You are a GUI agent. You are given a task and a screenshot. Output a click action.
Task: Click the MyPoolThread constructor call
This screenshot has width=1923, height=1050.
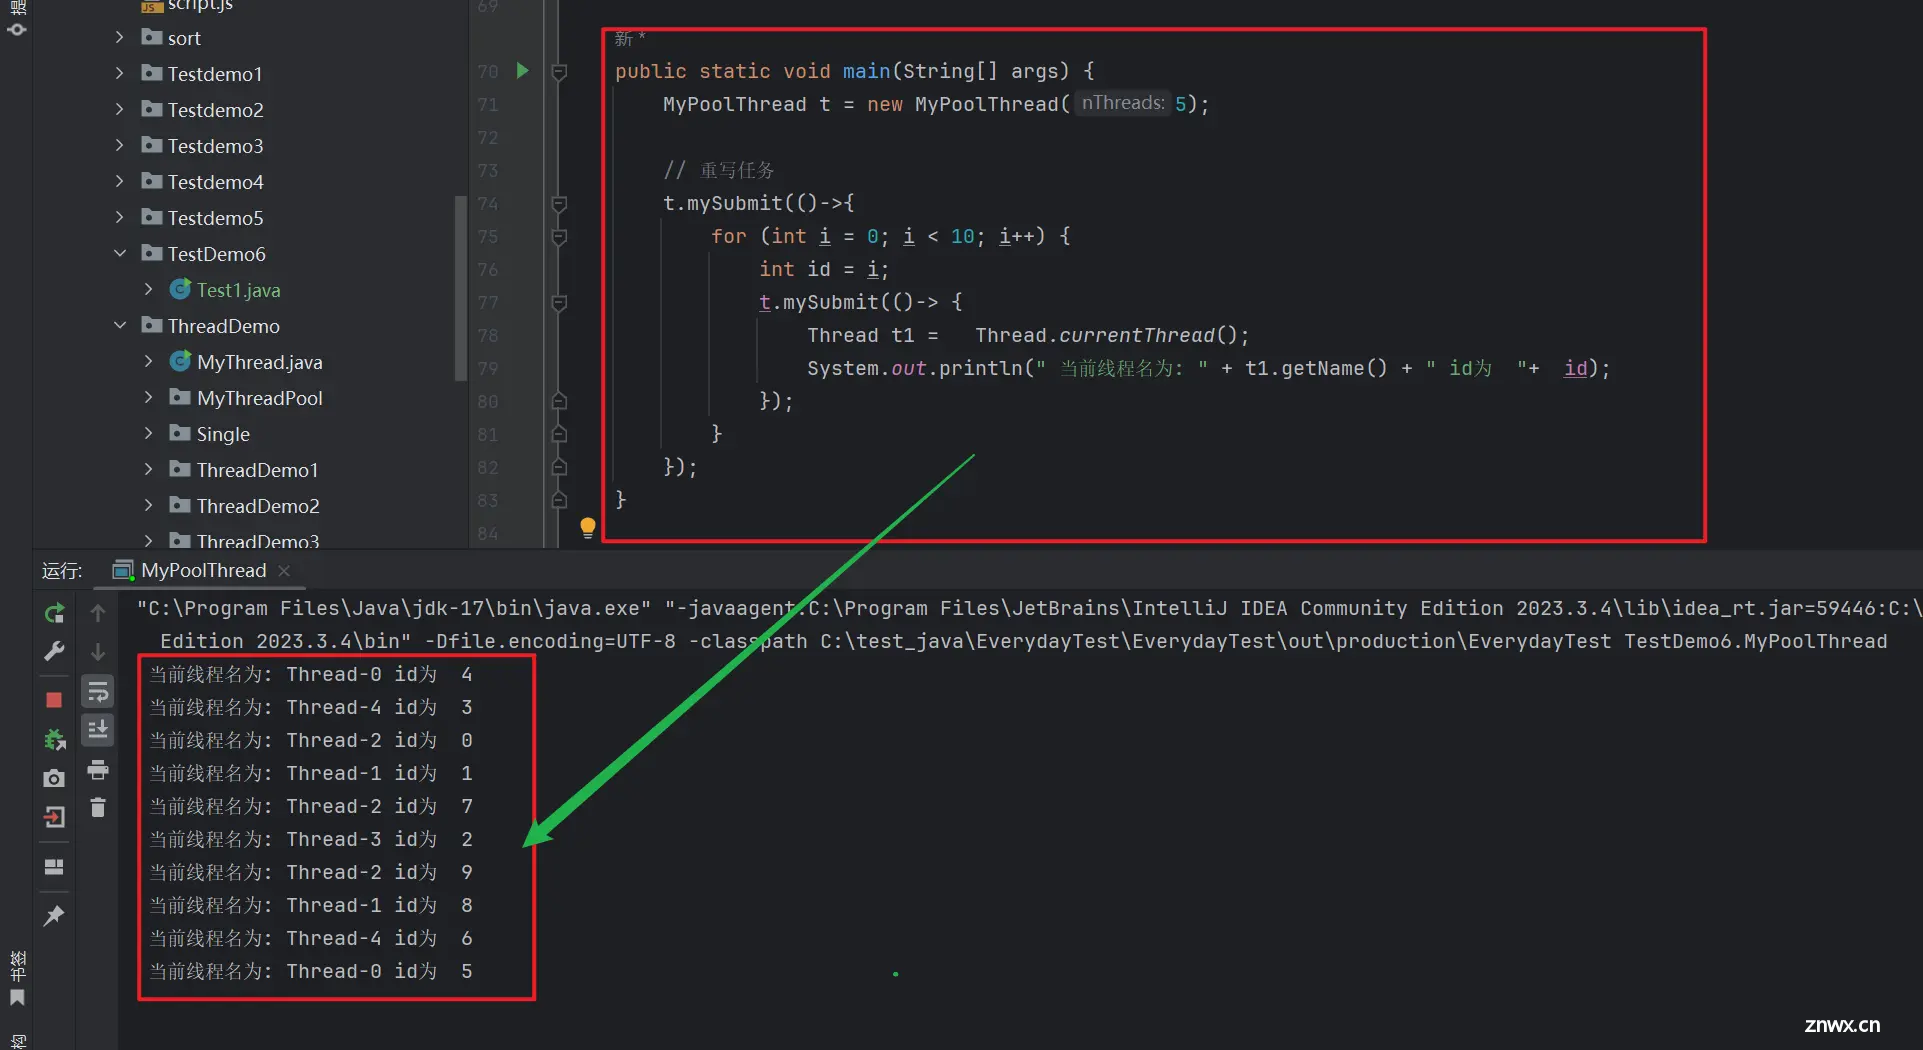(x=986, y=104)
